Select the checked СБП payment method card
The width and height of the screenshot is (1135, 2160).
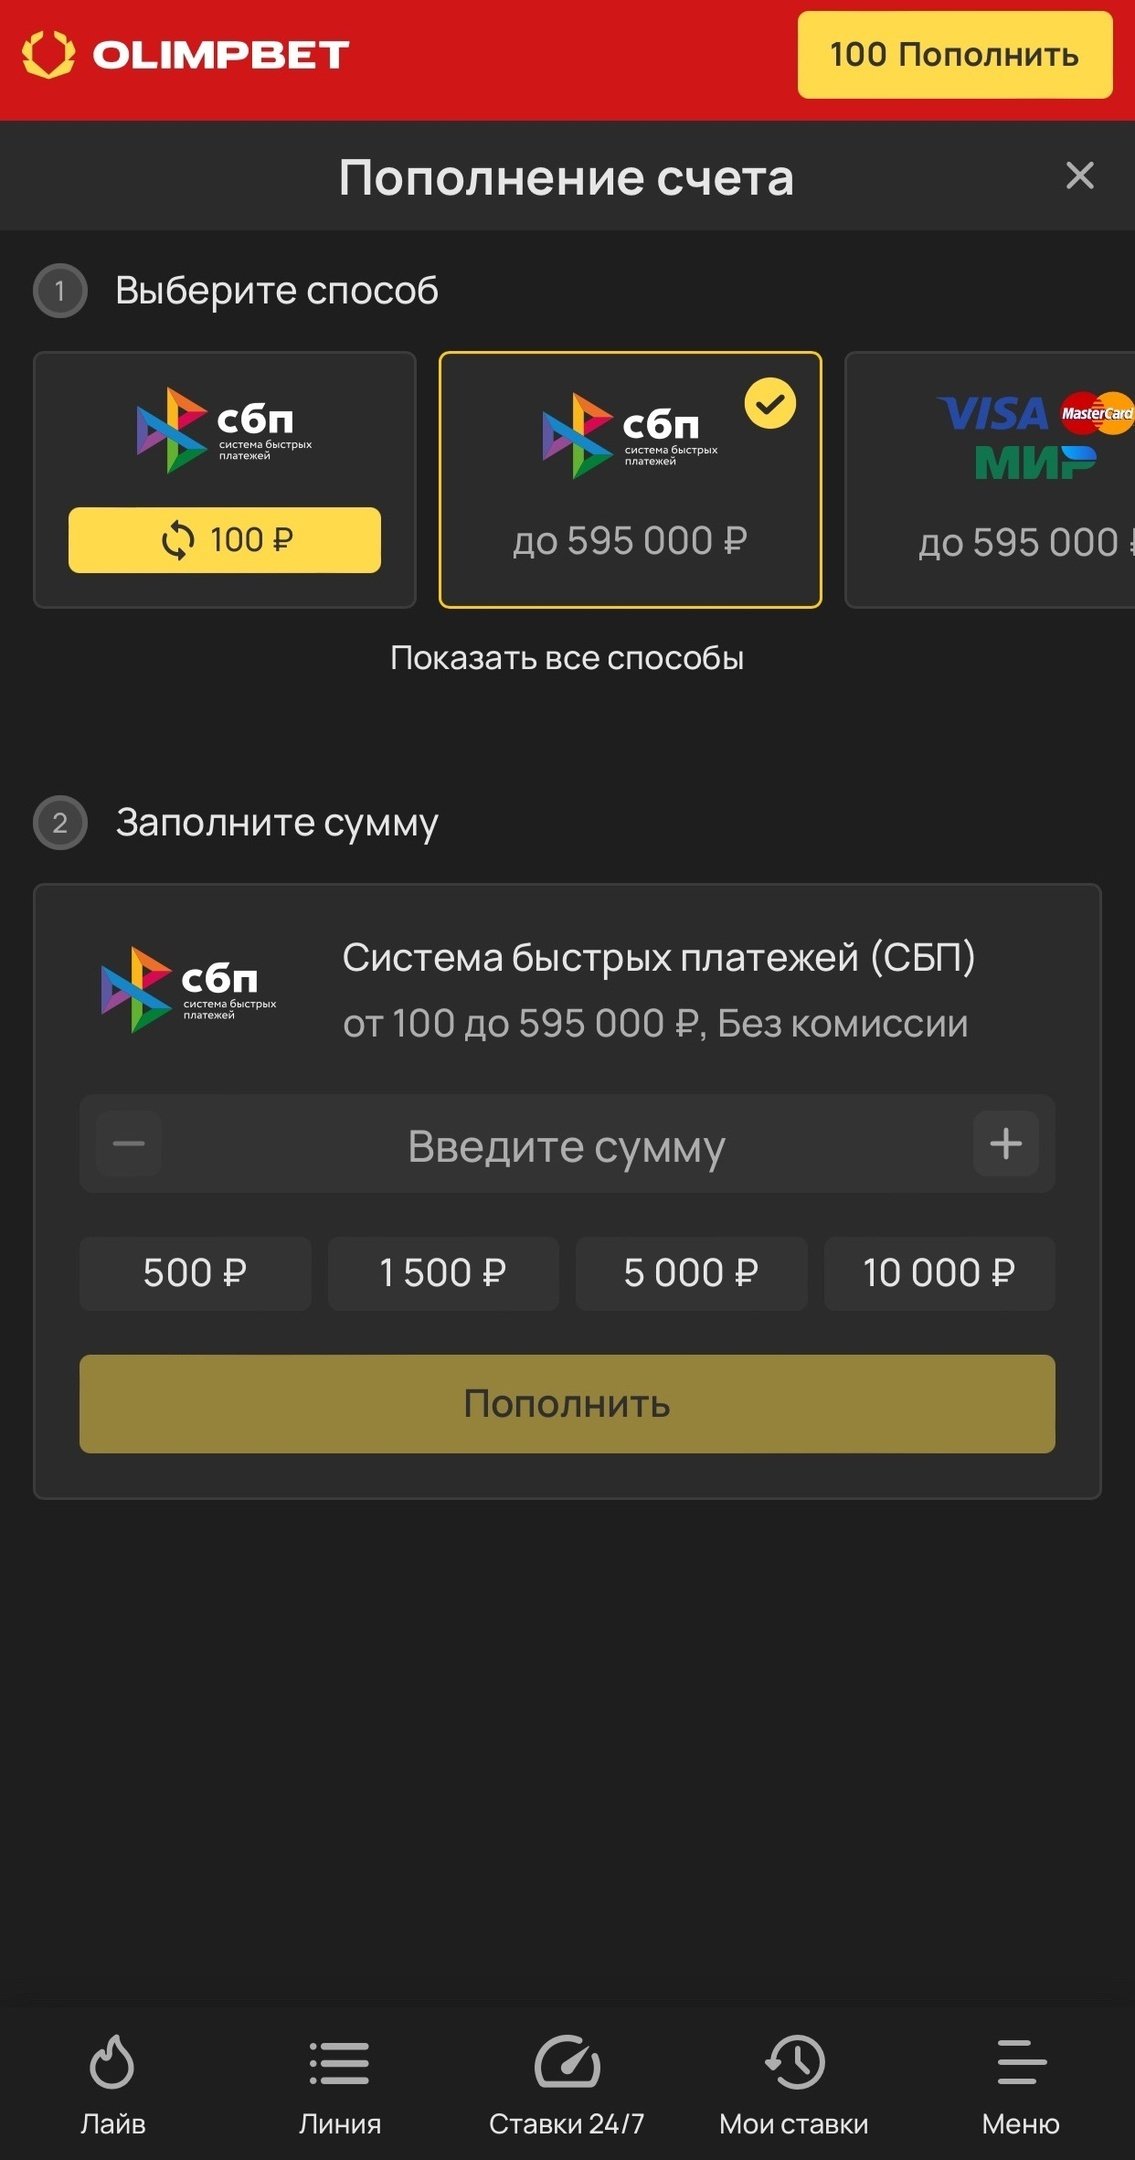click(630, 480)
